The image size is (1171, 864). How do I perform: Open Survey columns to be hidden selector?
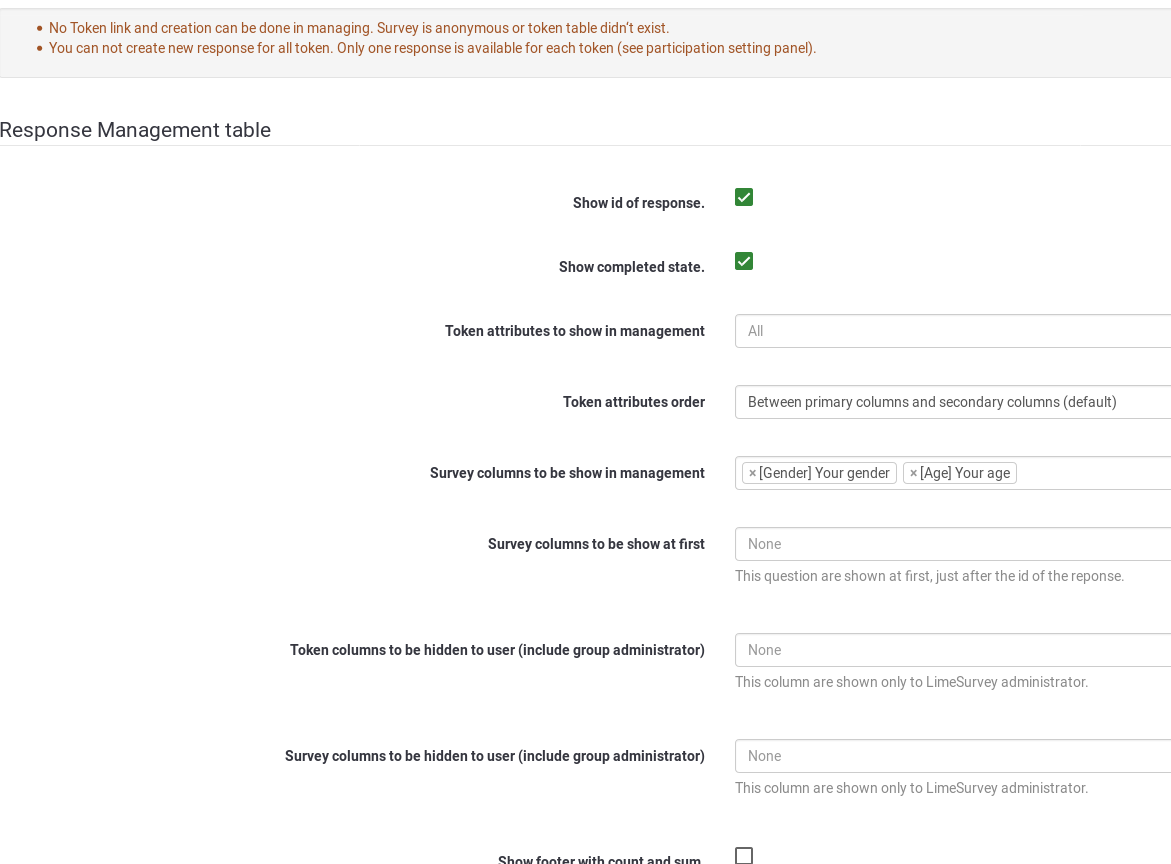(952, 756)
